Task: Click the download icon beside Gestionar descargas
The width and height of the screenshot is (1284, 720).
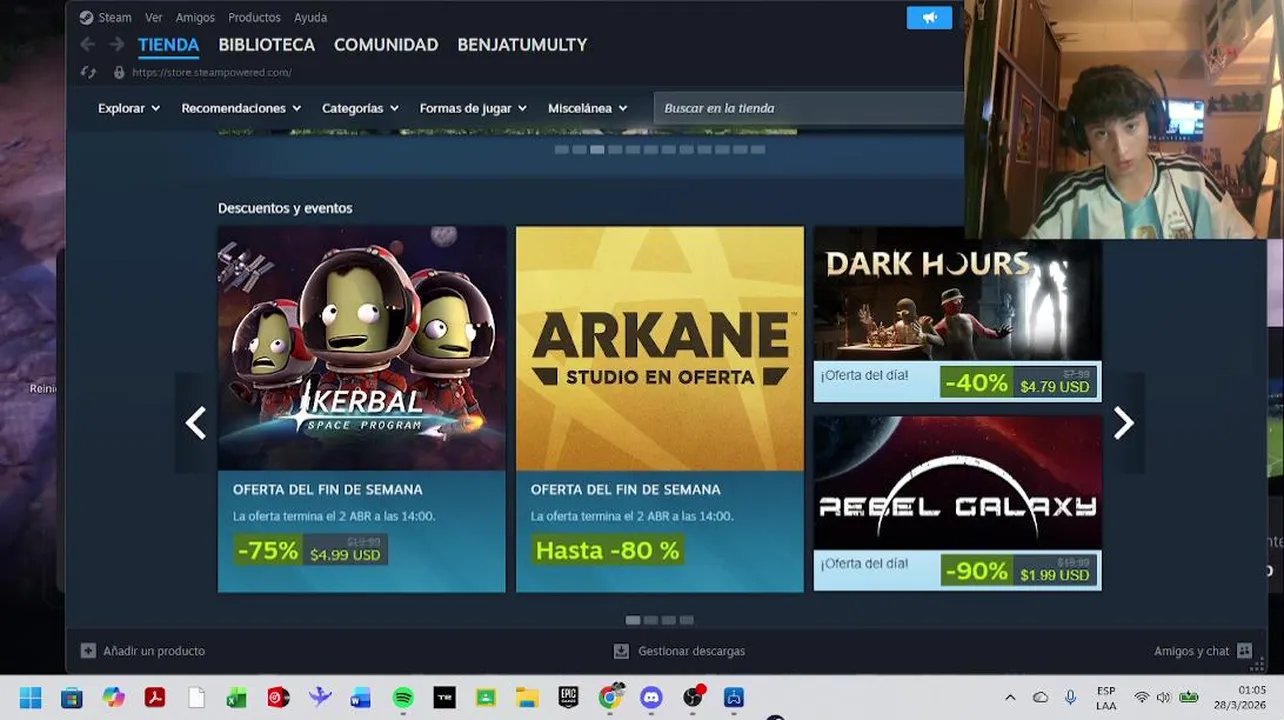Action: 621,651
